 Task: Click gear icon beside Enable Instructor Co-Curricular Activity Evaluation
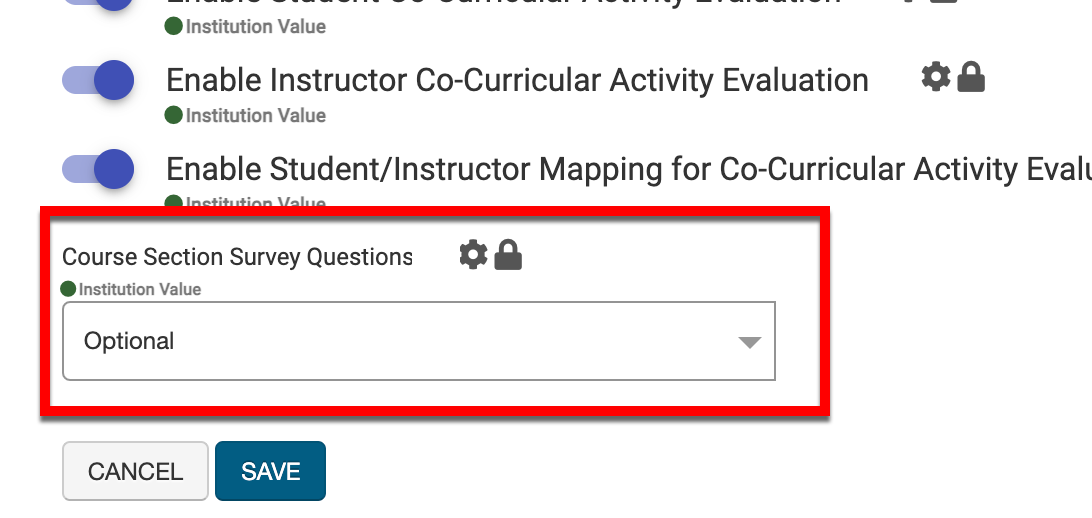pos(936,77)
